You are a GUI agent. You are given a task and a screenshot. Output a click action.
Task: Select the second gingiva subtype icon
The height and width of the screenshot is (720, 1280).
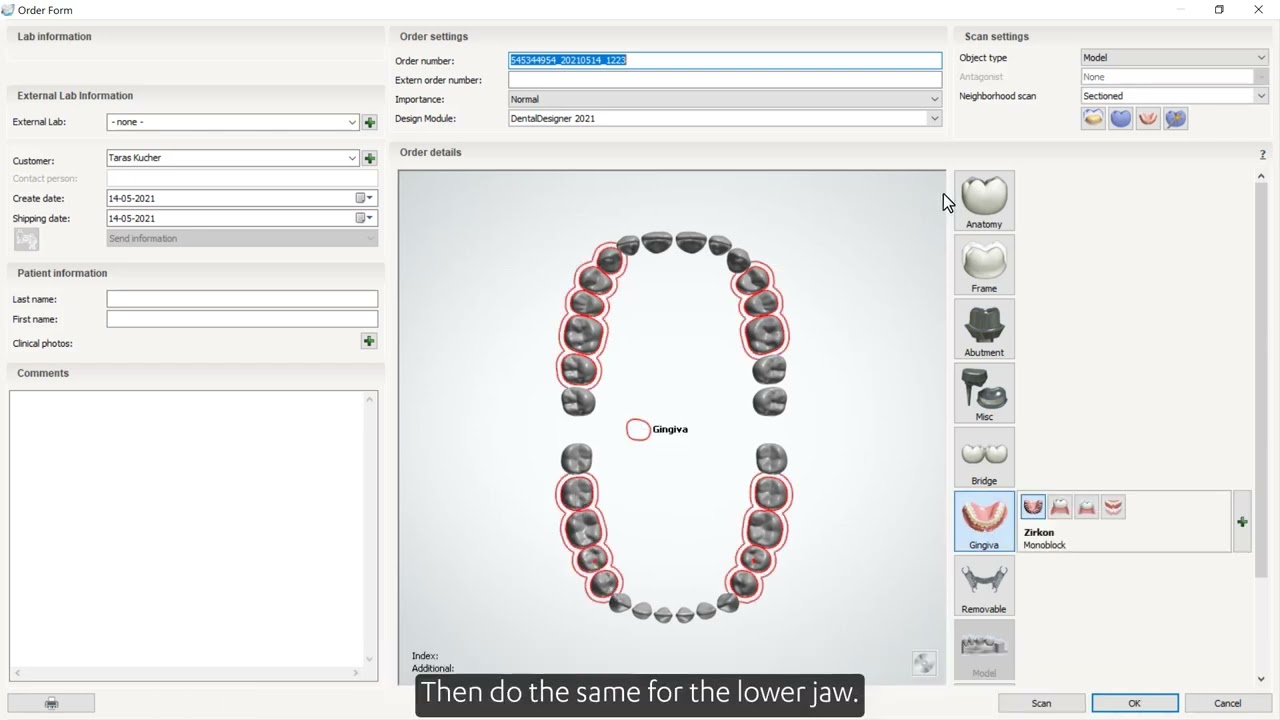click(1060, 507)
